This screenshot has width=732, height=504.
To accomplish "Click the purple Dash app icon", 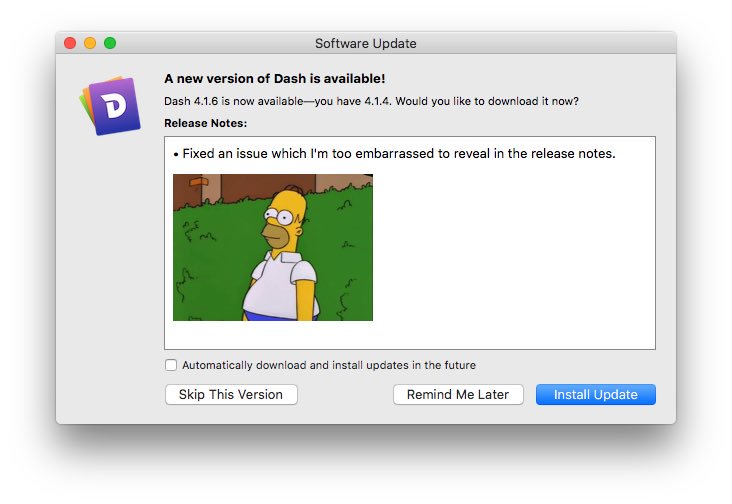I will click(111, 106).
